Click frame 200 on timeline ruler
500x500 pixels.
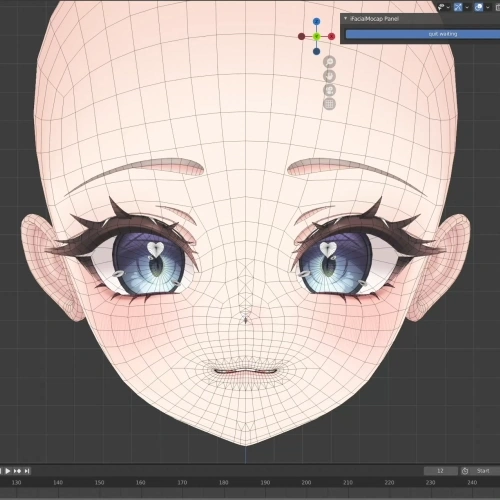[306, 482]
